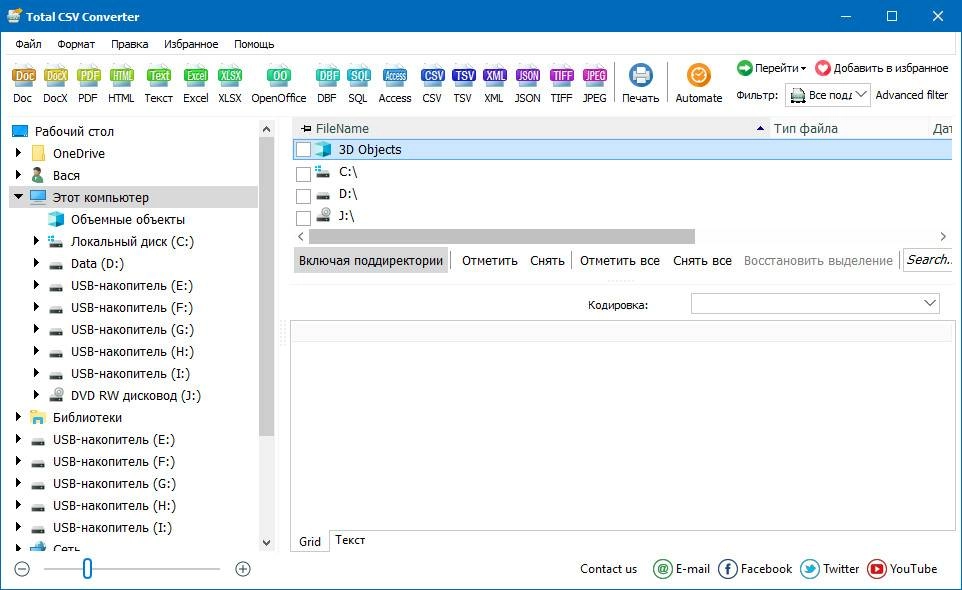Expand DVD RW дисковод (J:) node
This screenshot has height=590, width=962.
pyautogui.click(x=36, y=395)
